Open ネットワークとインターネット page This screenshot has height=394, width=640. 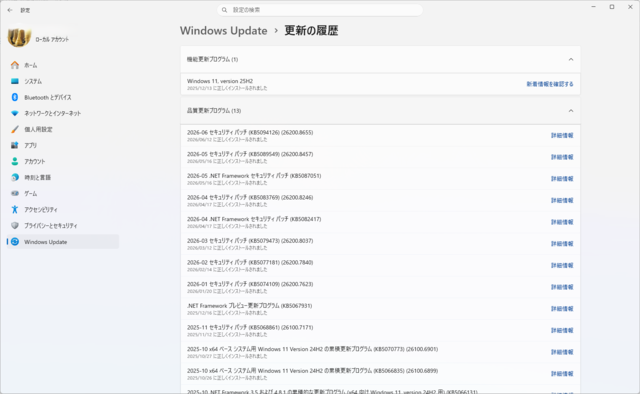62,113
